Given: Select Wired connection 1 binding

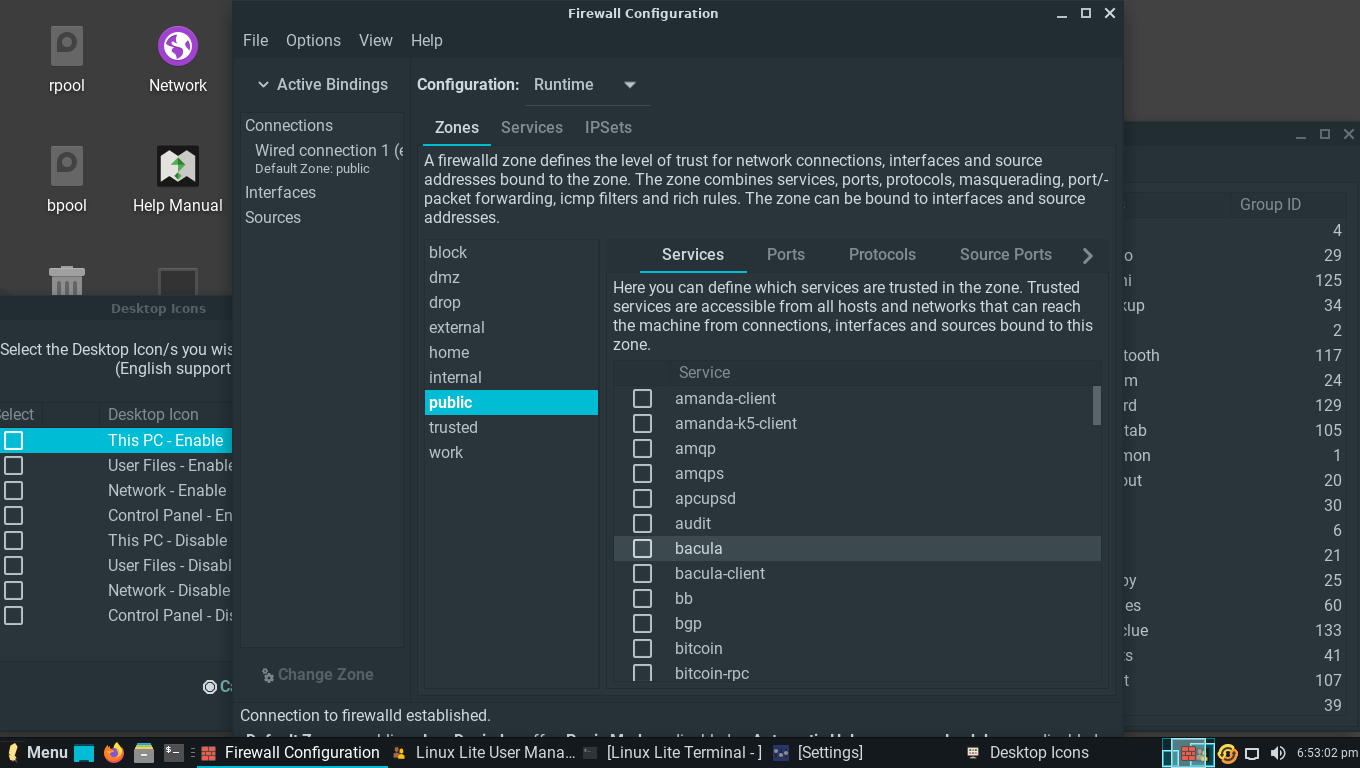Looking at the screenshot, I should click(x=323, y=158).
